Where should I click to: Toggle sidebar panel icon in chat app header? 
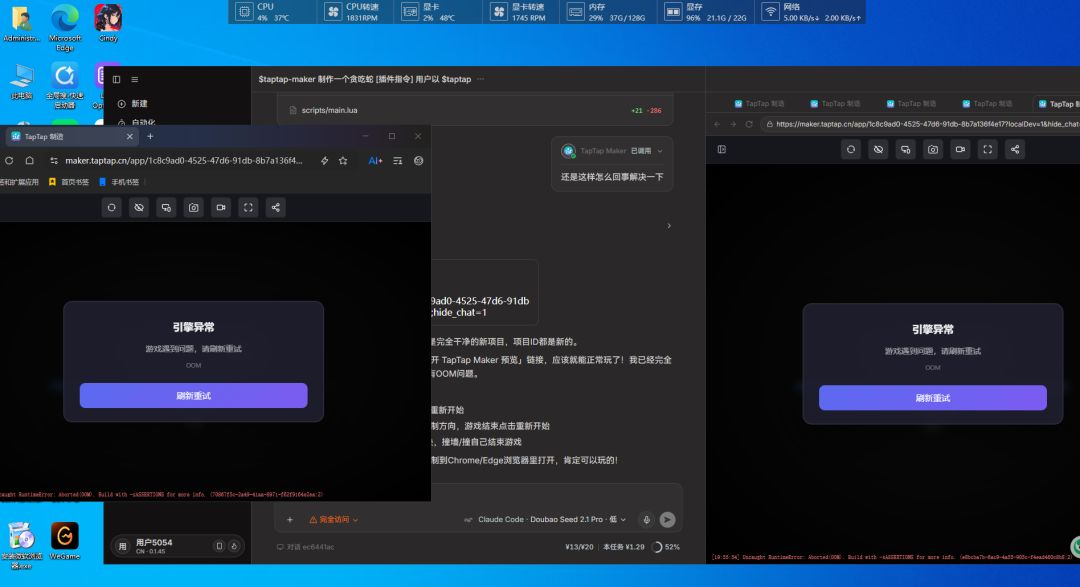[116, 79]
